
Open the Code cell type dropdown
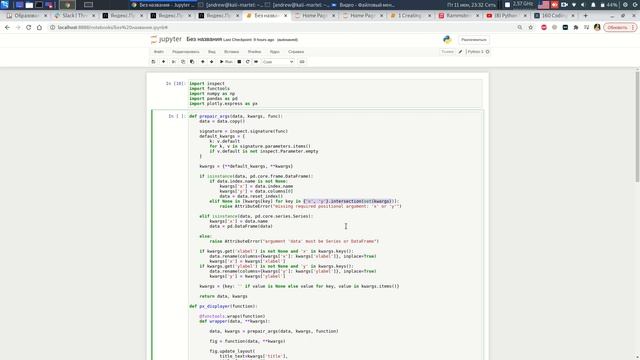click(x=278, y=62)
